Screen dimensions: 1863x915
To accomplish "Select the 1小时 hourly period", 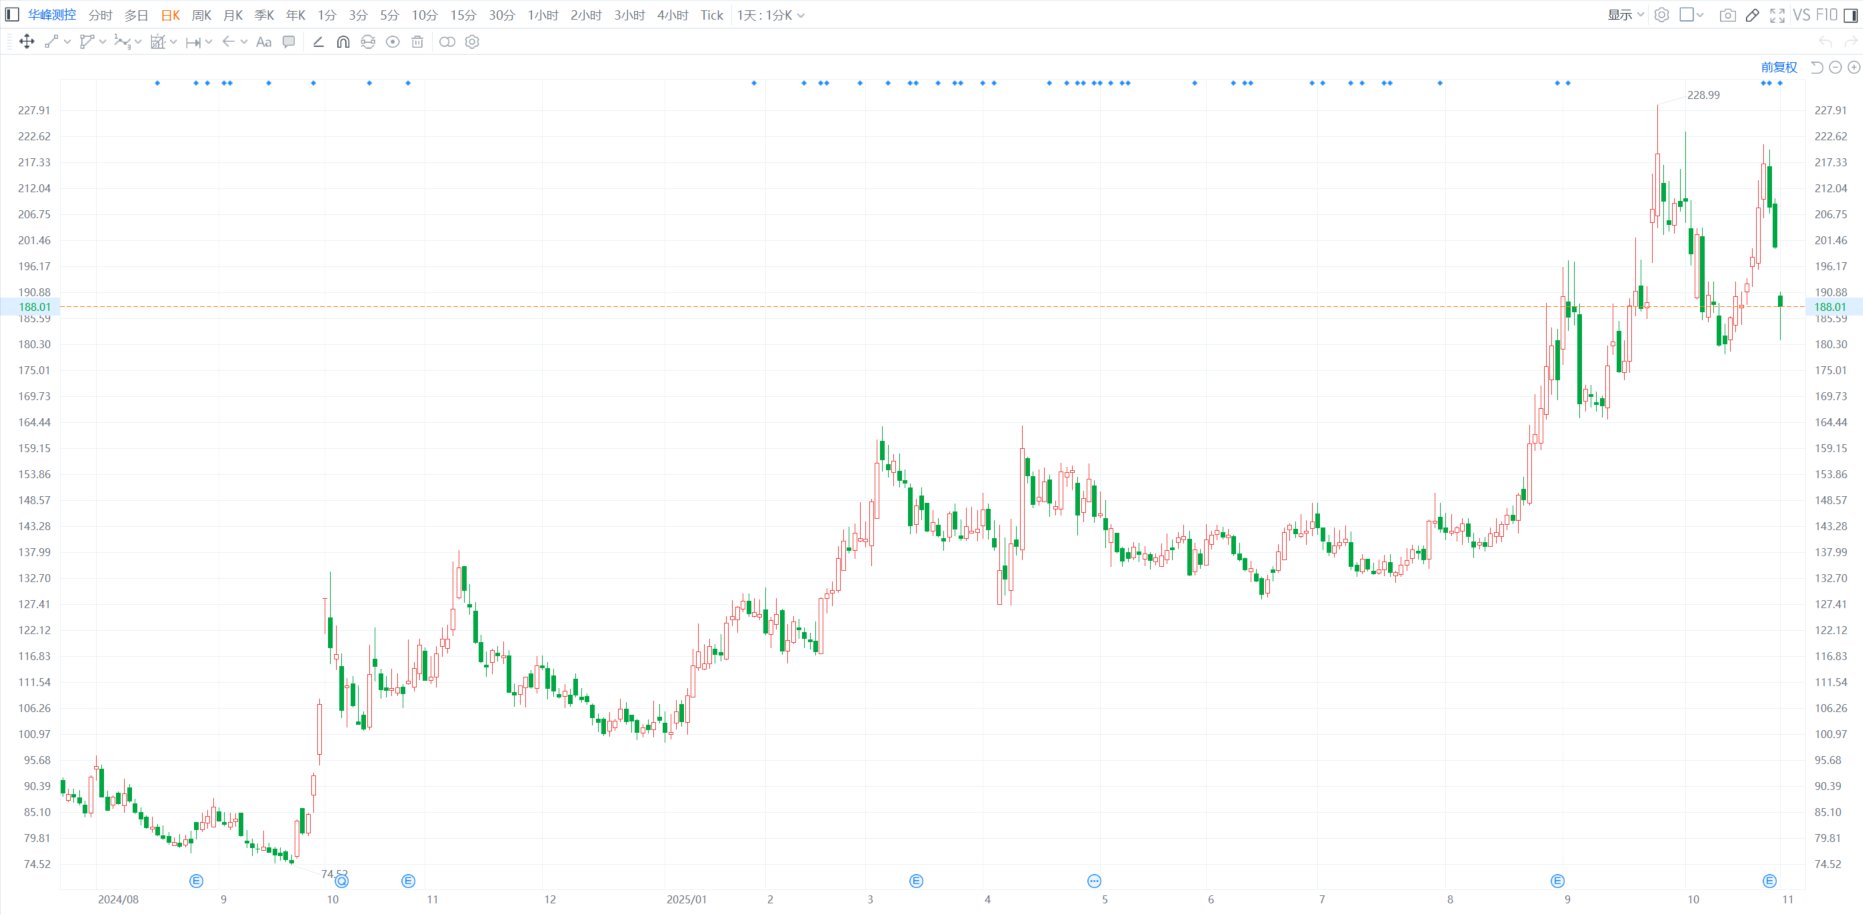I will coord(543,15).
